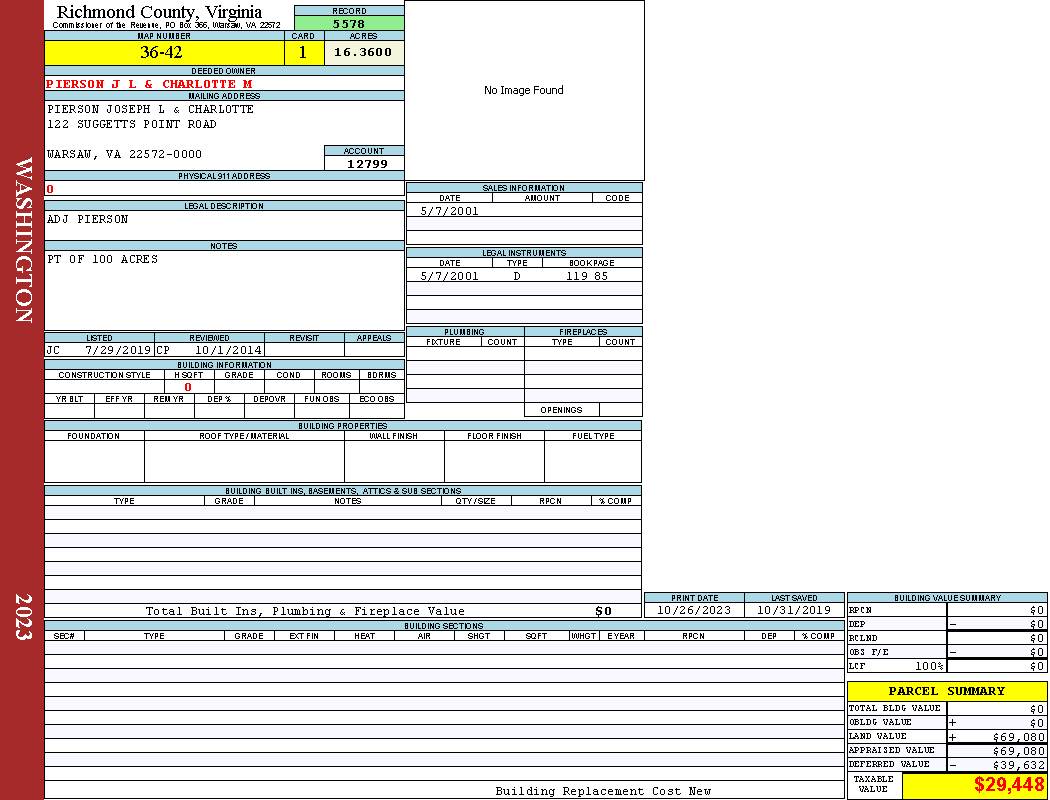This screenshot has width=1050, height=800.
Task: Click the print date 10/26/2023 cell
Action: coord(693,610)
